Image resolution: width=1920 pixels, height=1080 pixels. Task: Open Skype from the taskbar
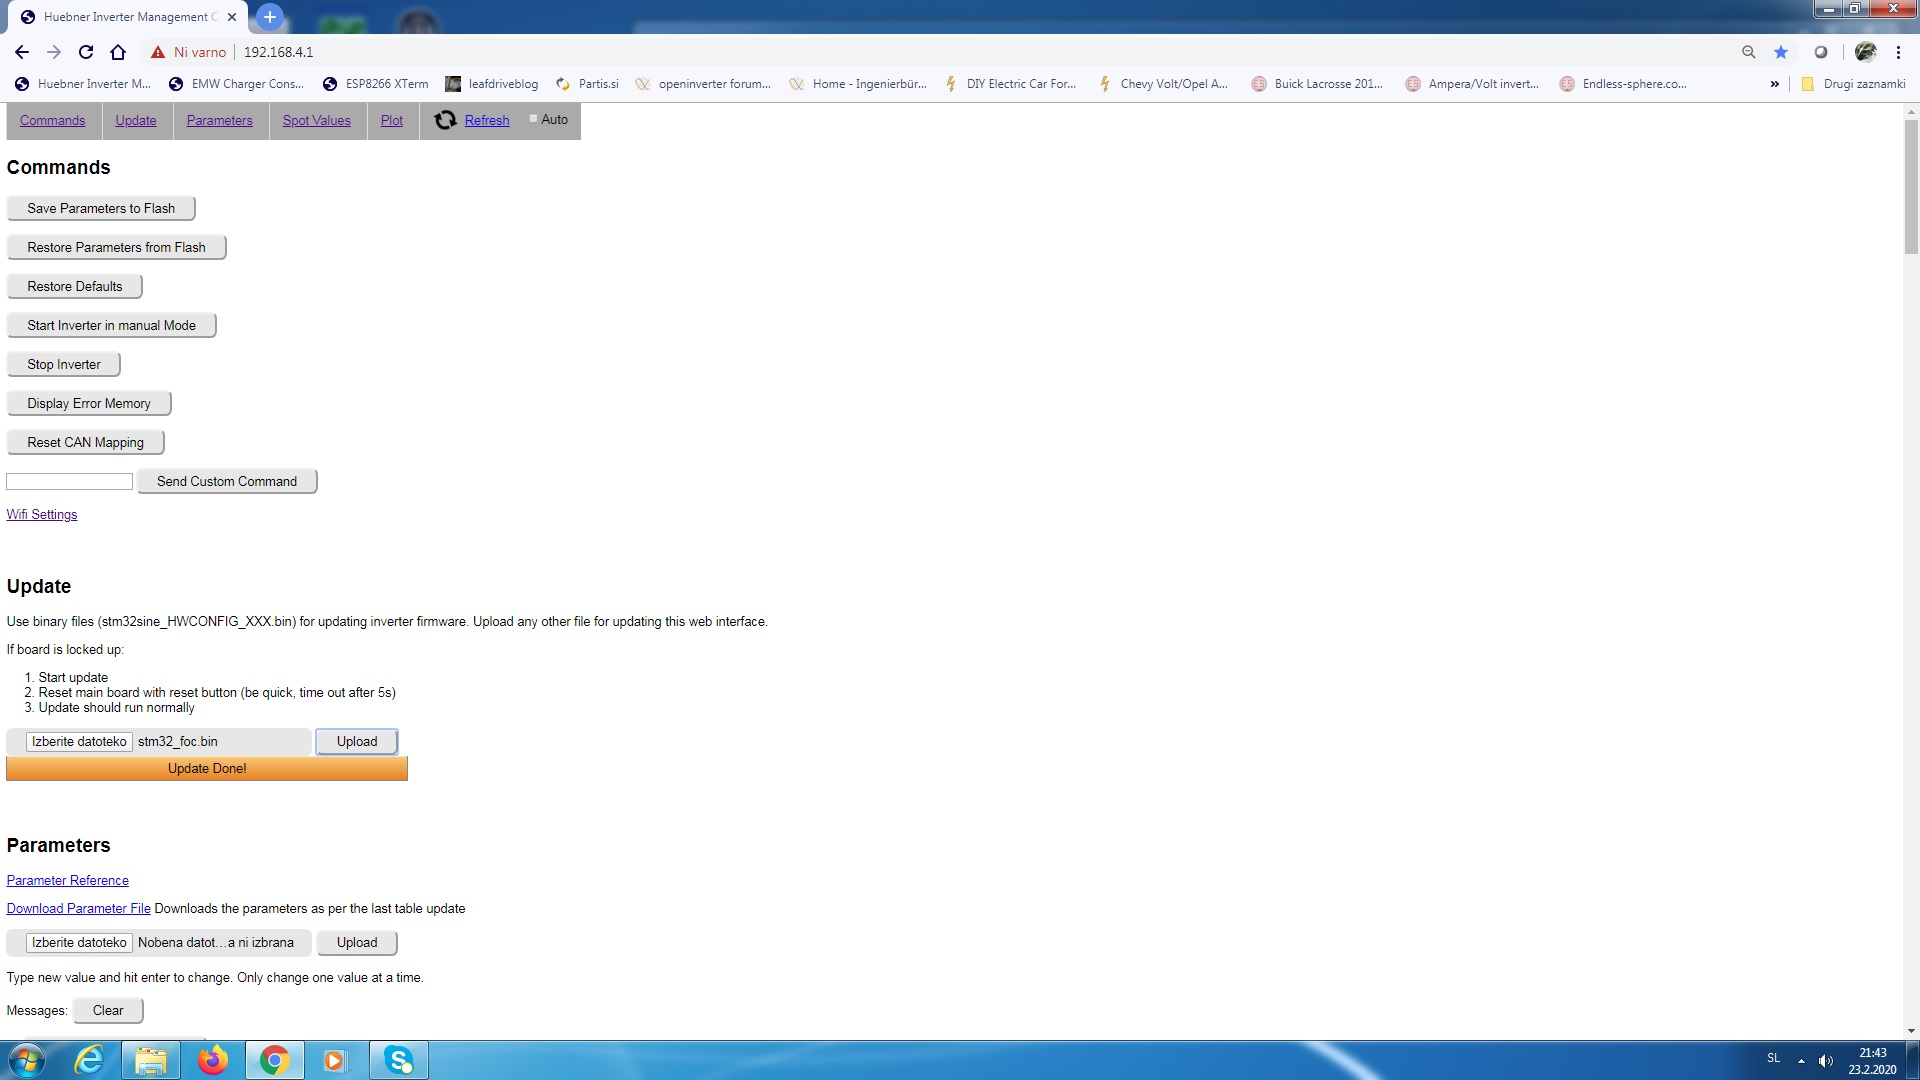tap(399, 1060)
